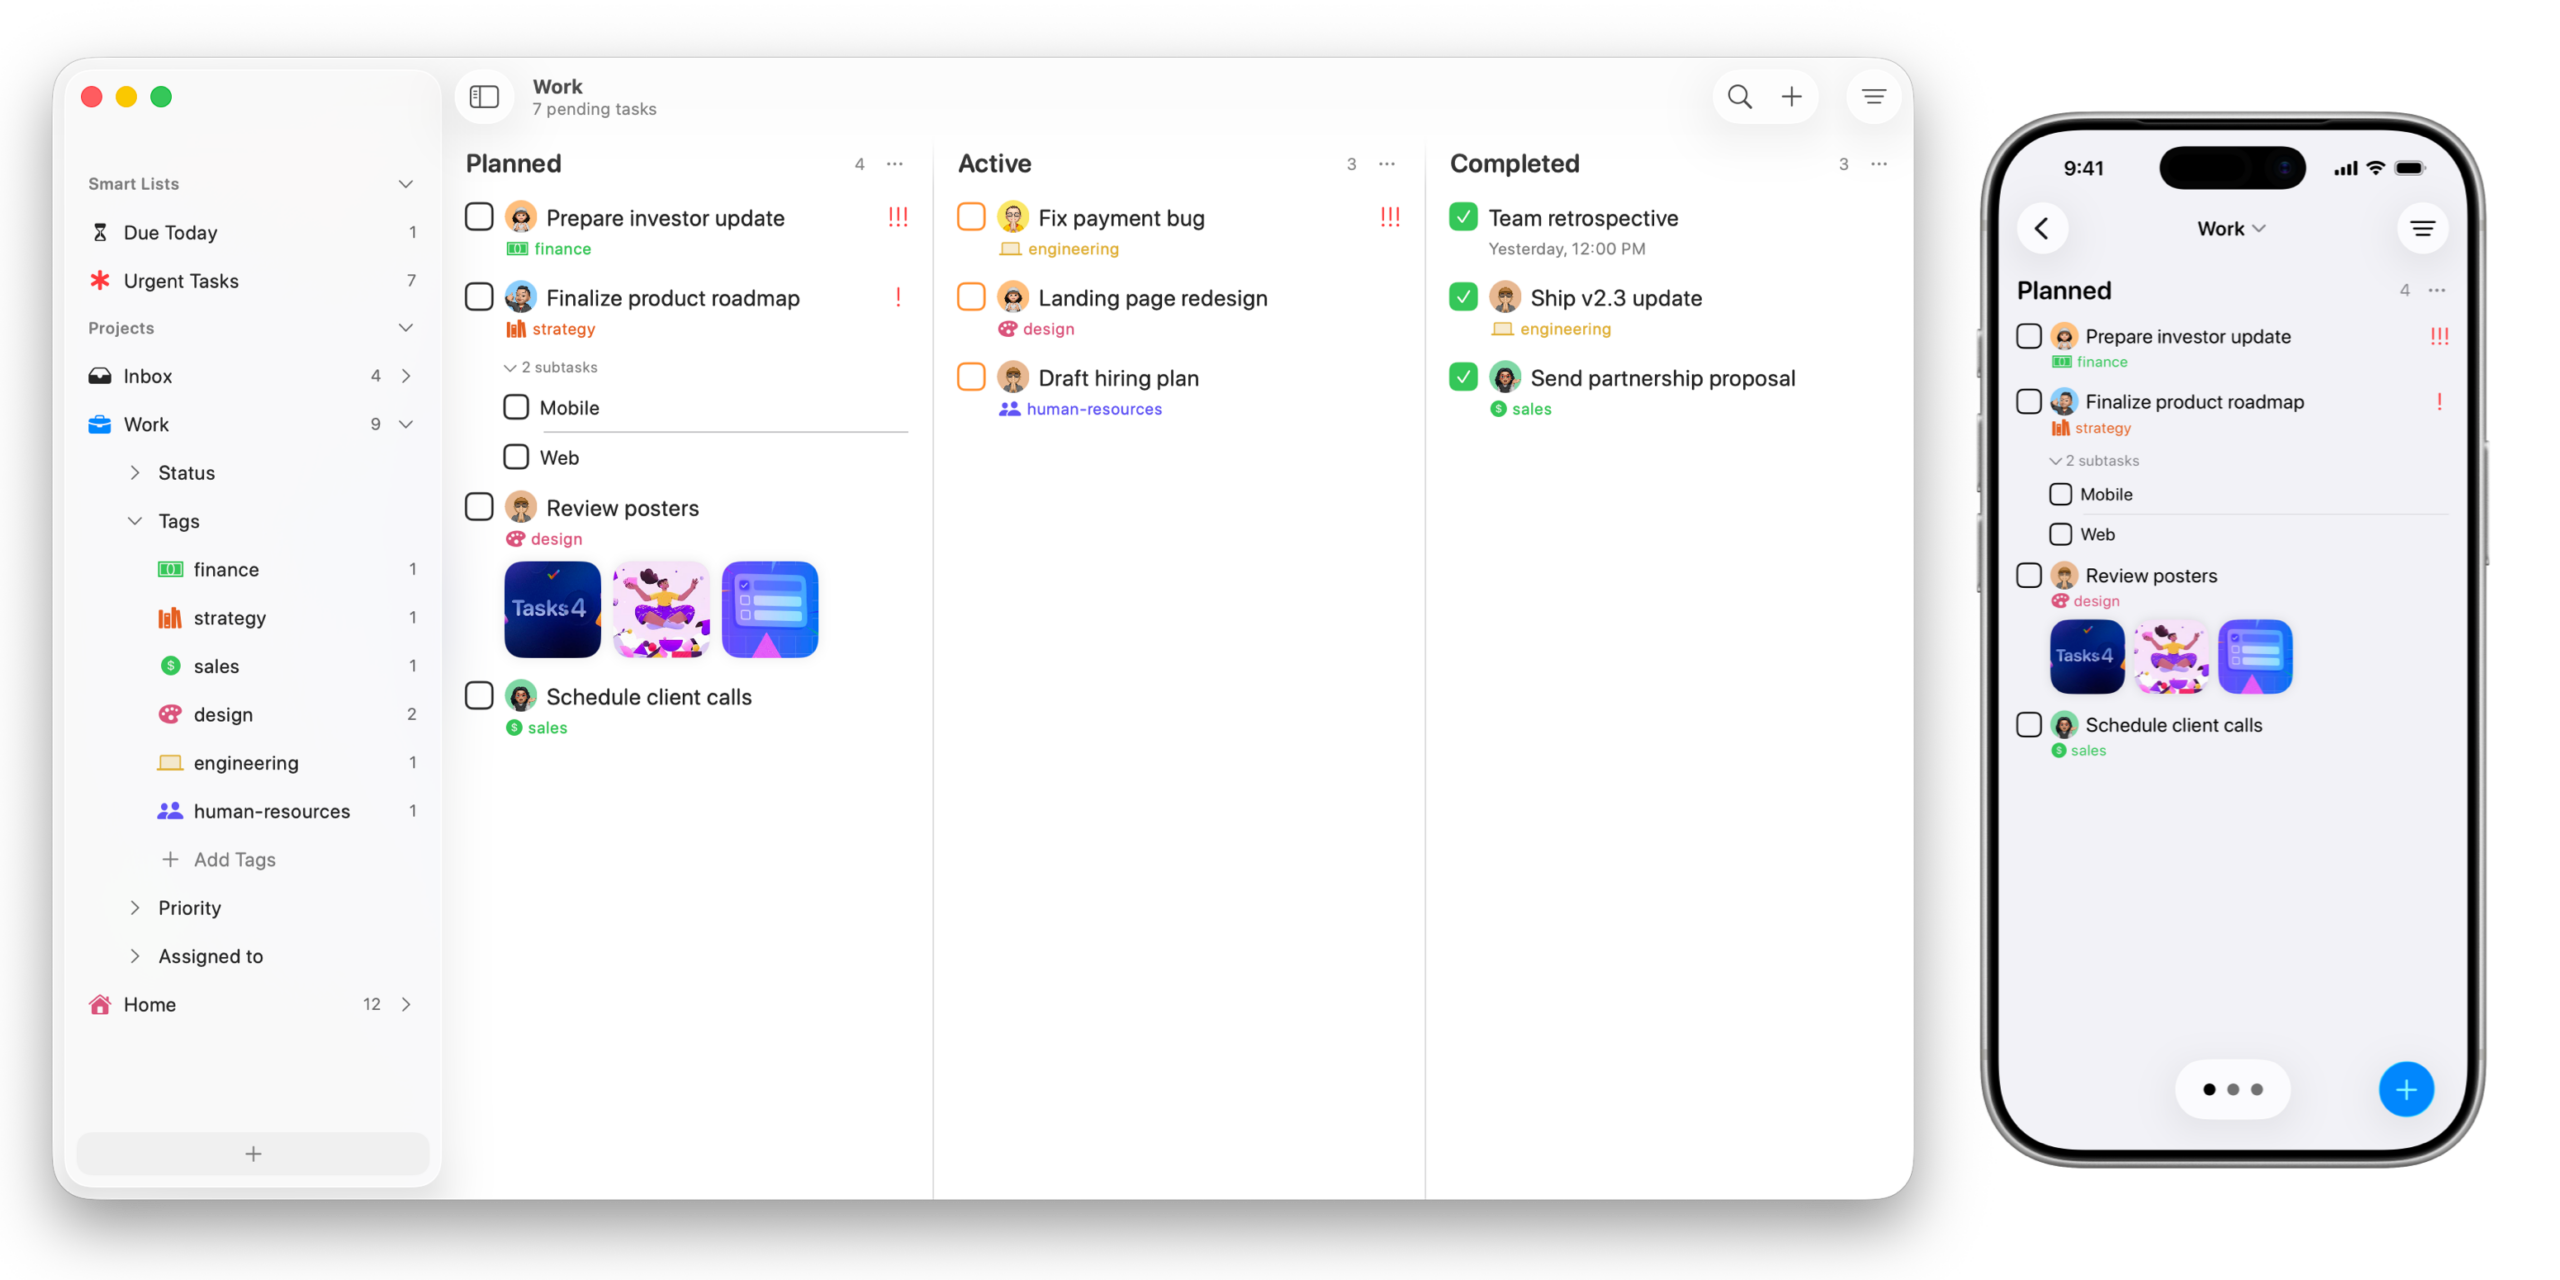Click Add Tags in the sidebar
2560x1280 pixels.
[234, 860]
